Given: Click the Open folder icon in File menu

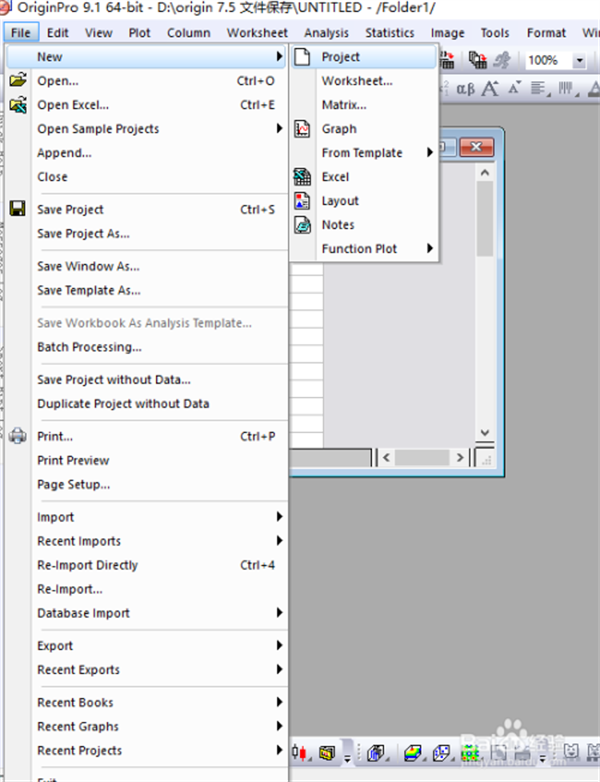Looking at the screenshot, I should (18, 80).
